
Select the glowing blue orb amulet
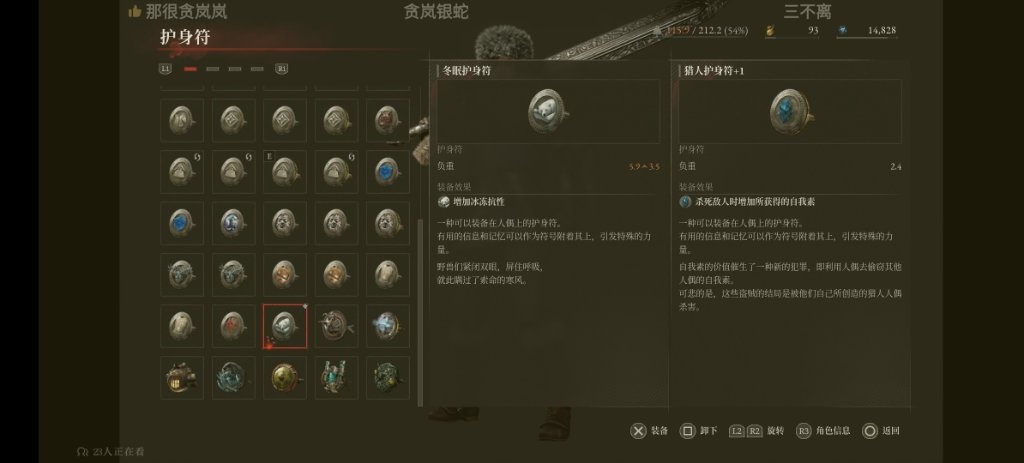(387, 326)
